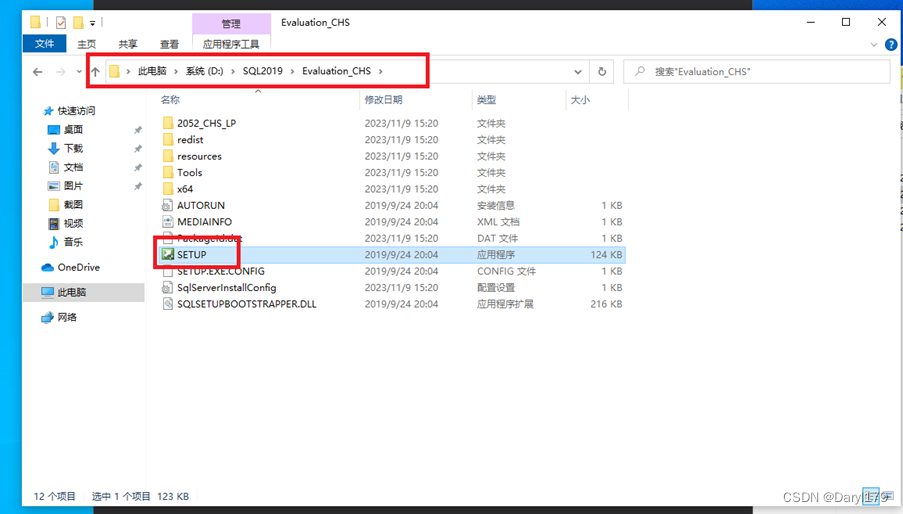Go back with the left arrow button

tap(37, 72)
